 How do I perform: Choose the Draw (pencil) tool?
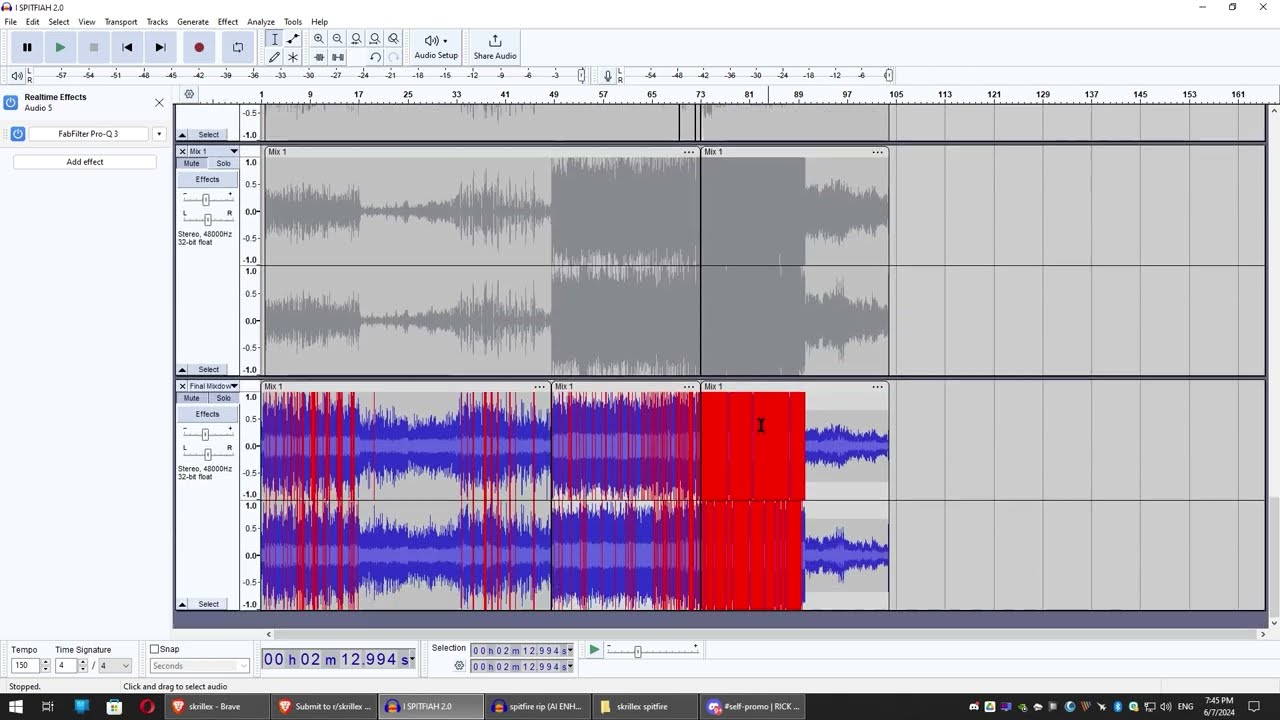click(274, 57)
